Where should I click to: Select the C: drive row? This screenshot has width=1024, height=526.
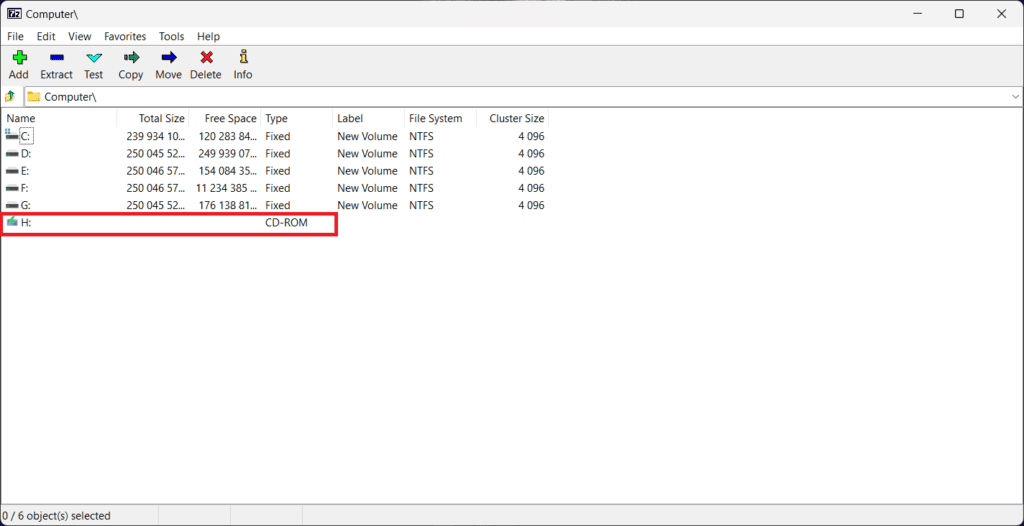click(x=26, y=136)
